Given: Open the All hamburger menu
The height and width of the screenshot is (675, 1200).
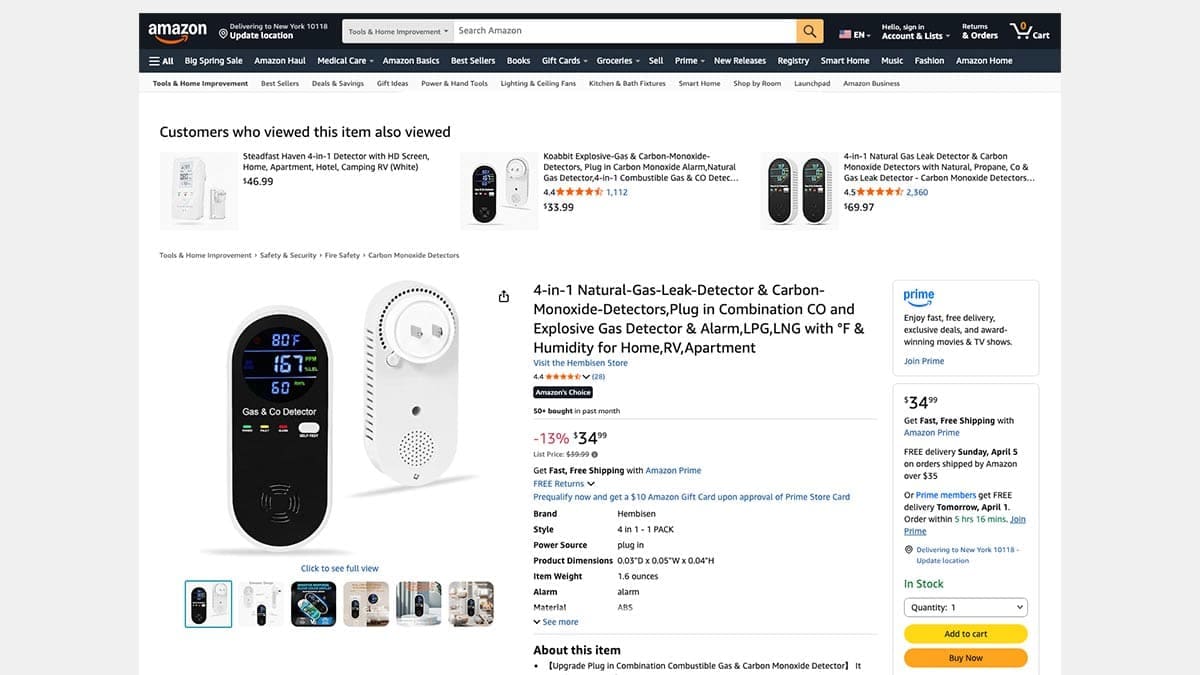Looking at the screenshot, I should click(161, 61).
